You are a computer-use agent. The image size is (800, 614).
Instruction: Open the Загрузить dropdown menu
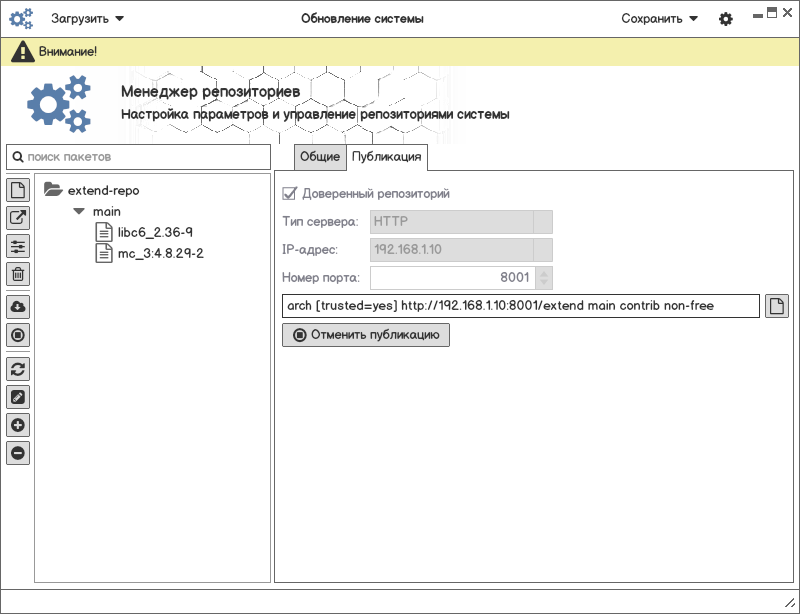pyautogui.click(x=87, y=19)
